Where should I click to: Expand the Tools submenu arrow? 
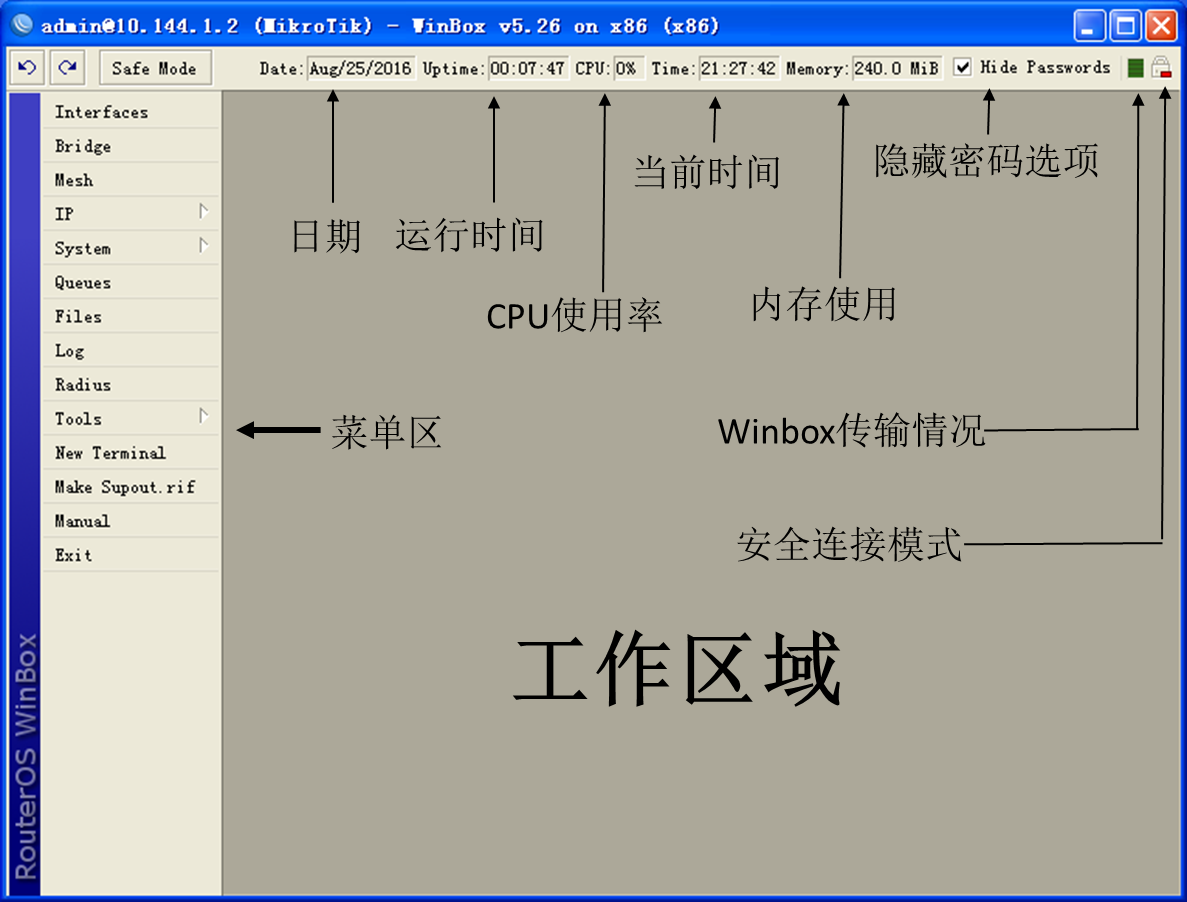pos(204,416)
